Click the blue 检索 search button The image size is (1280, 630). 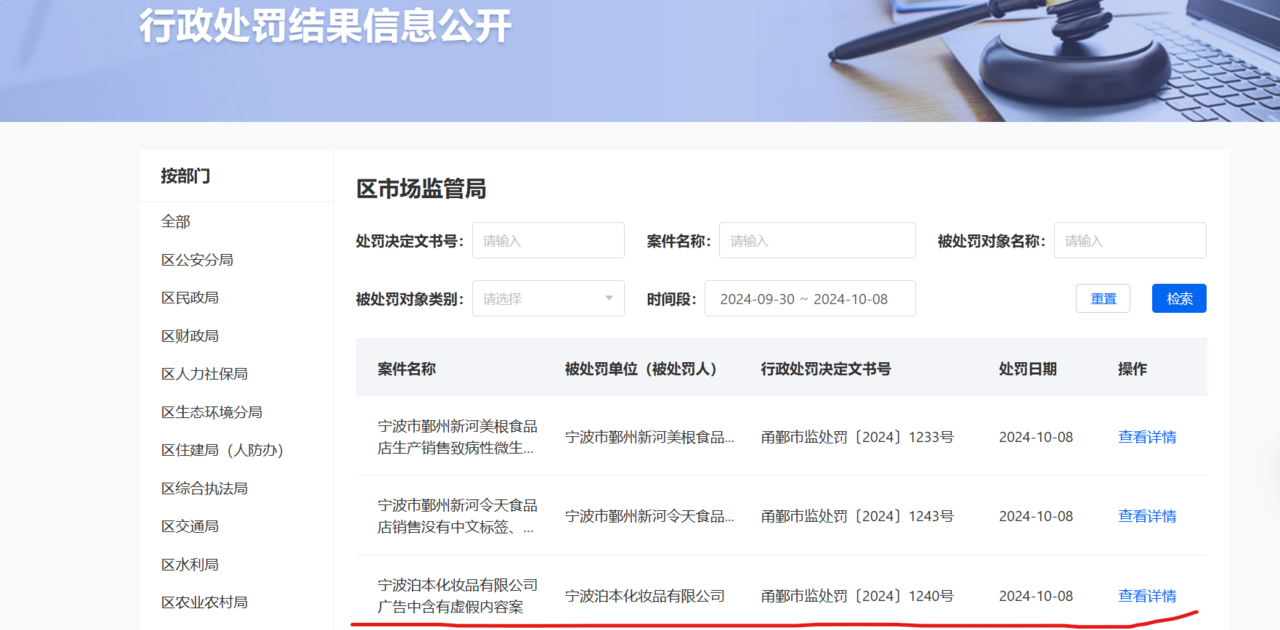(1179, 298)
